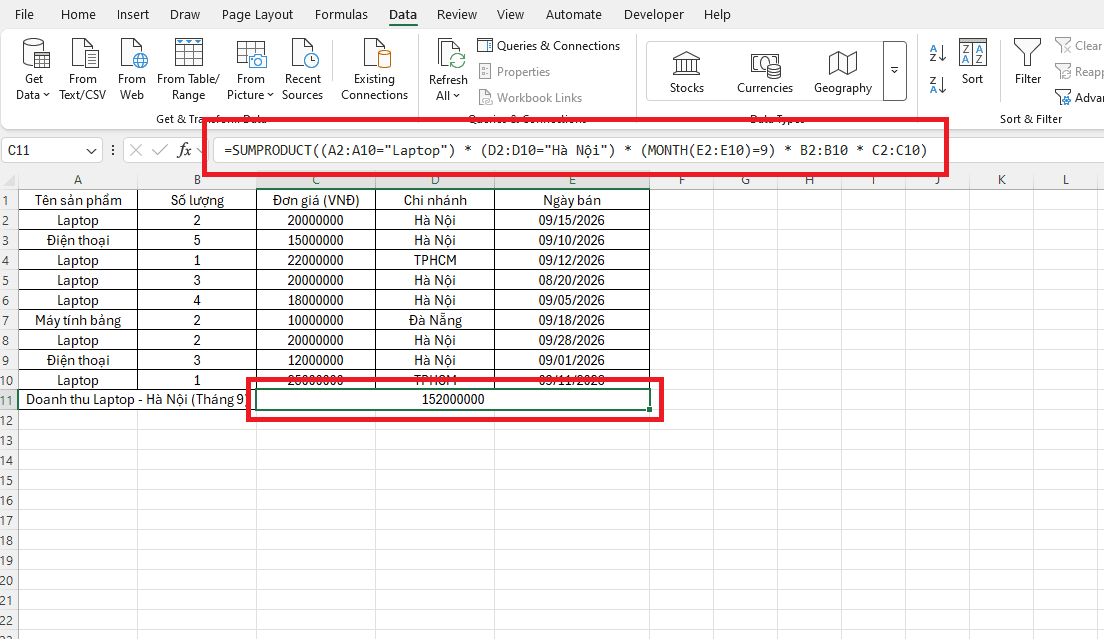Image resolution: width=1104 pixels, height=639 pixels.
Task: Click the 'Tên sản phẩm' header cell
Action: (x=78, y=200)
